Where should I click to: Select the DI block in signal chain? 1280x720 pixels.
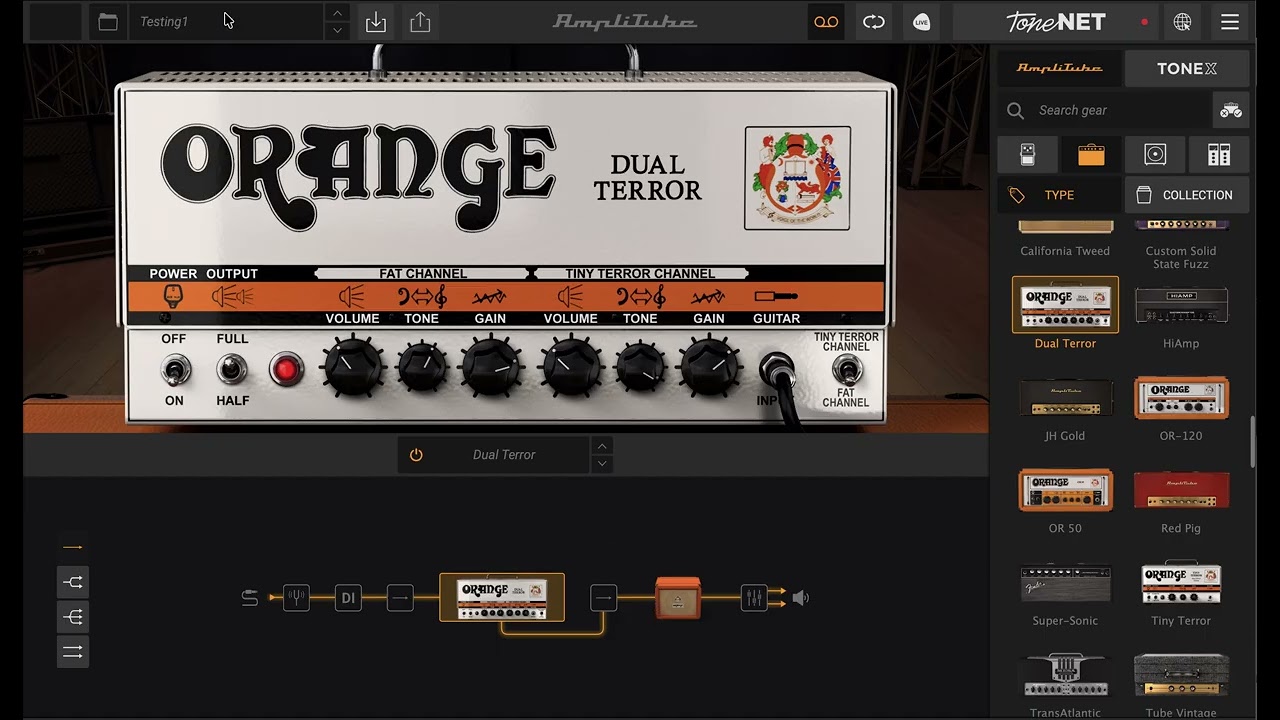pyautogui.click(x=348, y=598)
